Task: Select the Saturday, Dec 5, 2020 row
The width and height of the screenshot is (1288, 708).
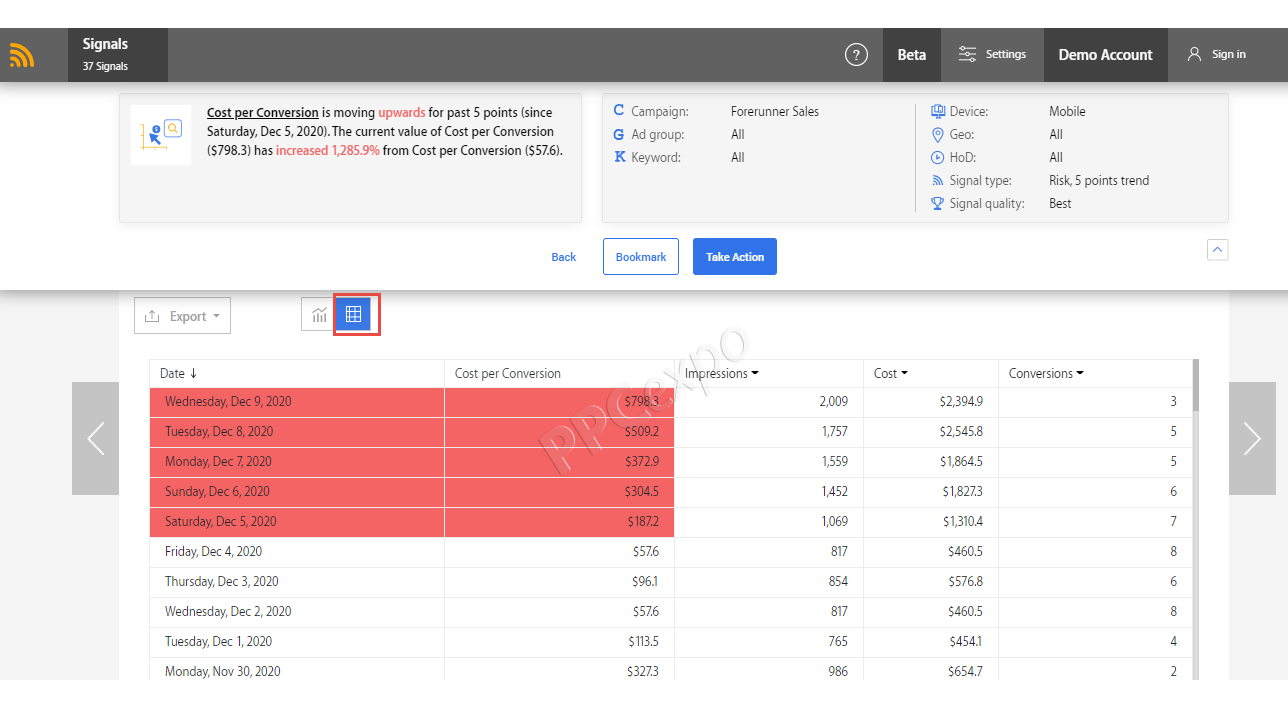Action: pos(670,522)
